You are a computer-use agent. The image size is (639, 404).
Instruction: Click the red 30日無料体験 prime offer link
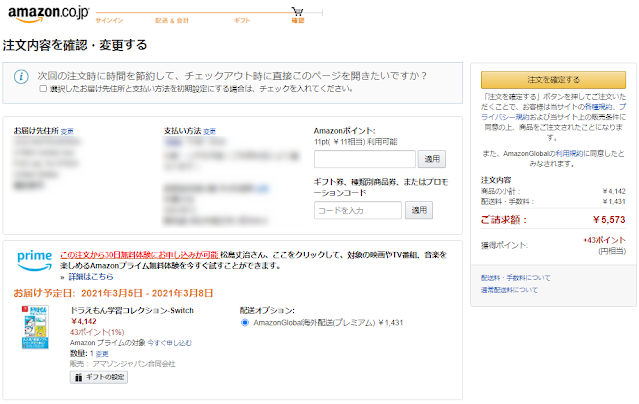click(139, 255)
